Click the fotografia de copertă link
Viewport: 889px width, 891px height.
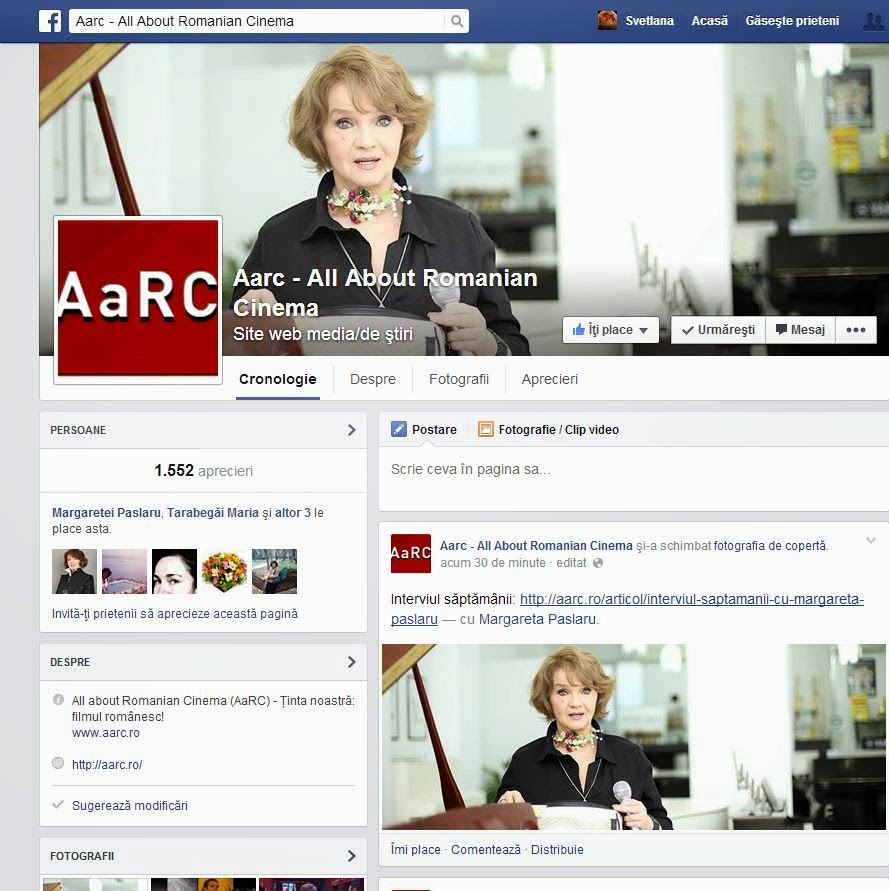770,546
